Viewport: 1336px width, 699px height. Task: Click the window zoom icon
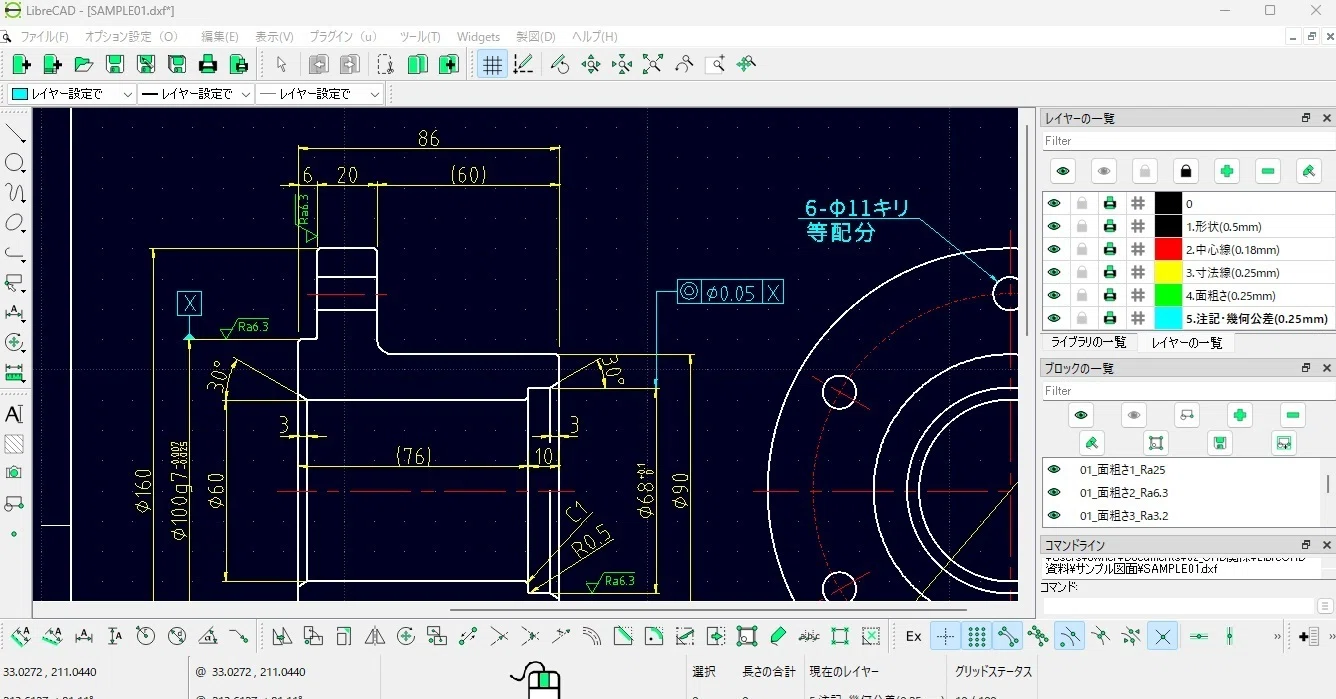(715, 65)
